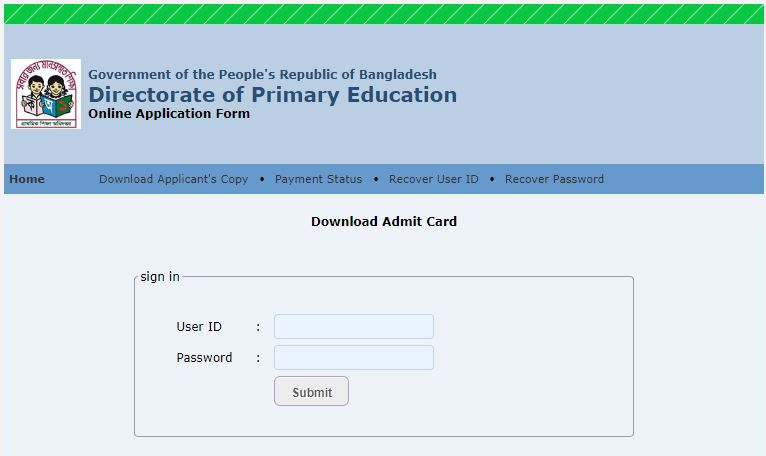Focus the User ID input field
This screenshot has width=766, height=456.
pyautogui.click(x=353, y=327)
